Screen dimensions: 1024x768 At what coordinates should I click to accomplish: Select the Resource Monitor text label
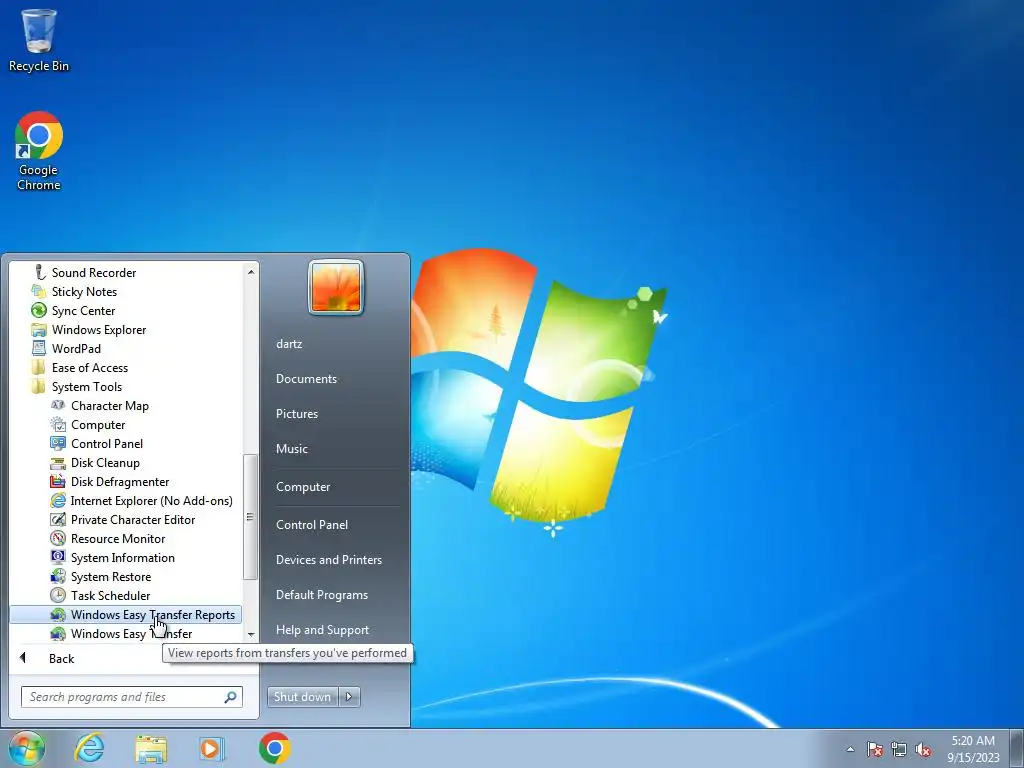[x=118, y=538]
